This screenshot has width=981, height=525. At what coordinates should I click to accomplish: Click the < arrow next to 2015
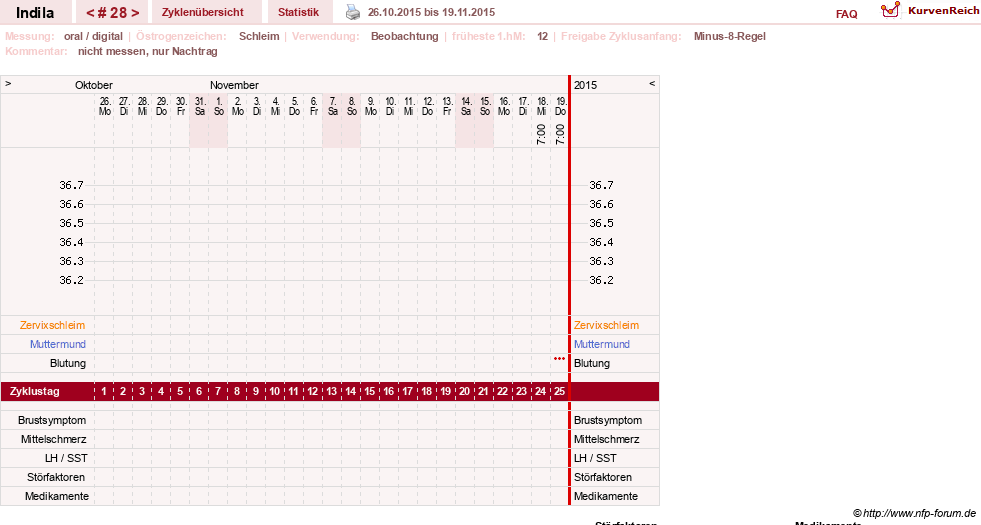[652, 83]
